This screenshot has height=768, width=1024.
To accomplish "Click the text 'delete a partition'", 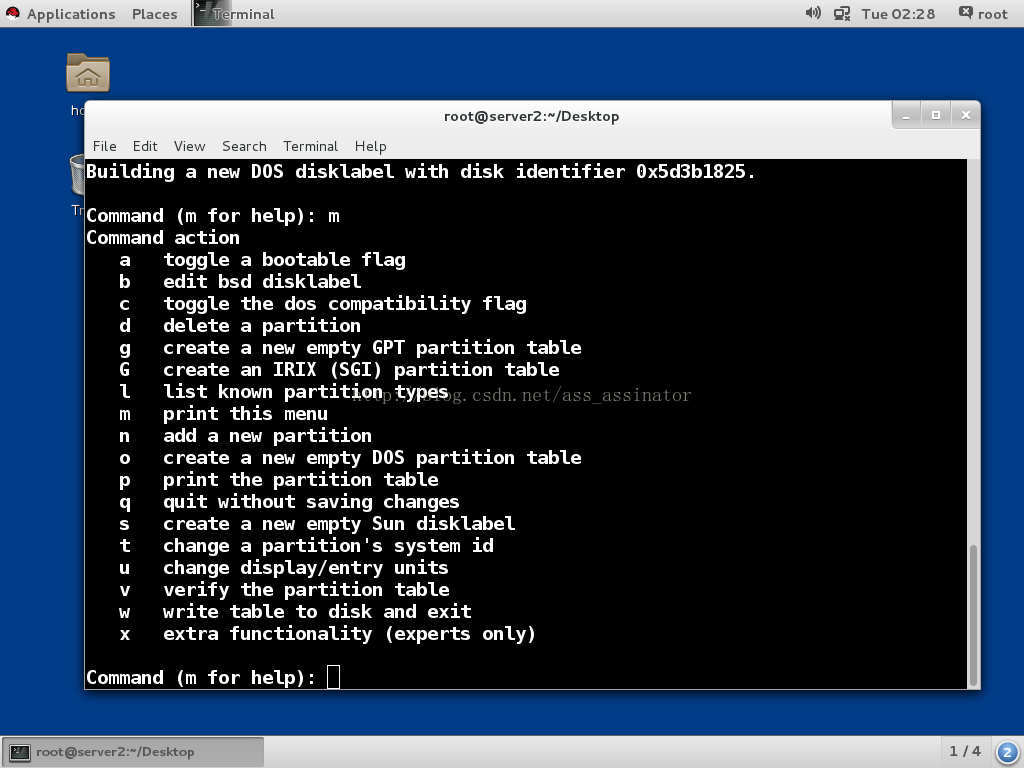I will (x=262, y=325).
